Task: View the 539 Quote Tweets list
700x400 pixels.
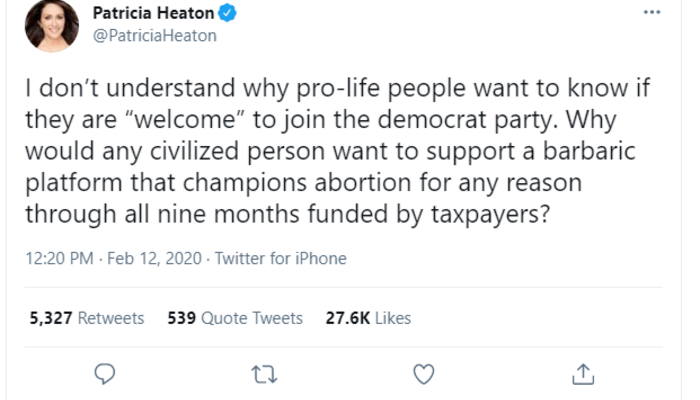Action: pyautogui.click(x=233, y=318)
